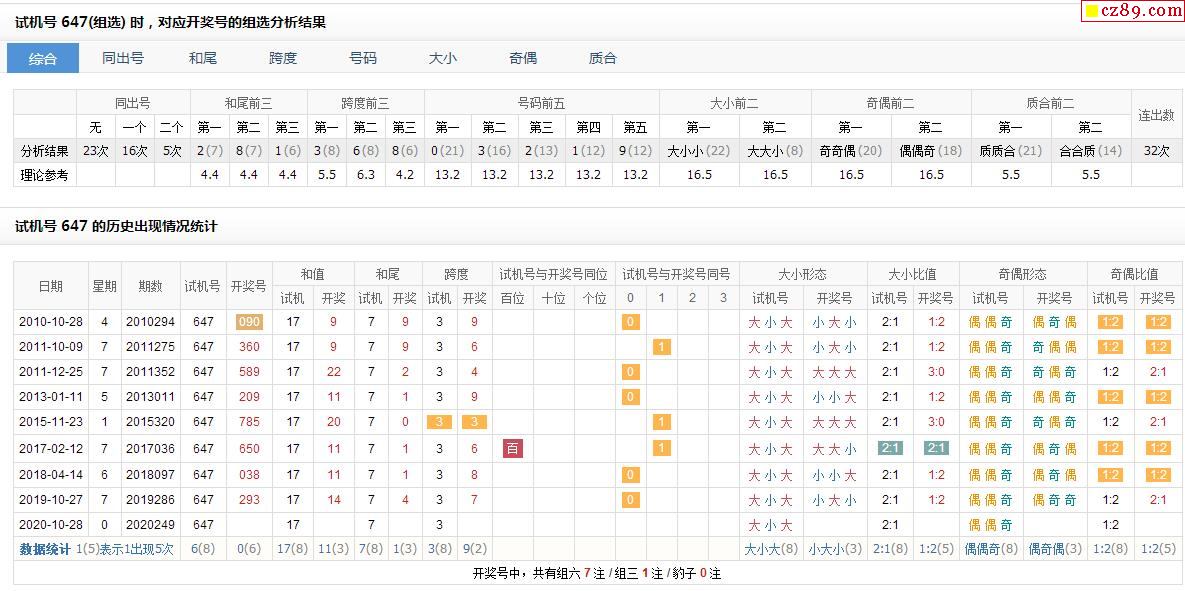1185x591 pixels.
Task: Click the red 百 badge in 2017-02-12 row
Action: (x=513, y=449)
